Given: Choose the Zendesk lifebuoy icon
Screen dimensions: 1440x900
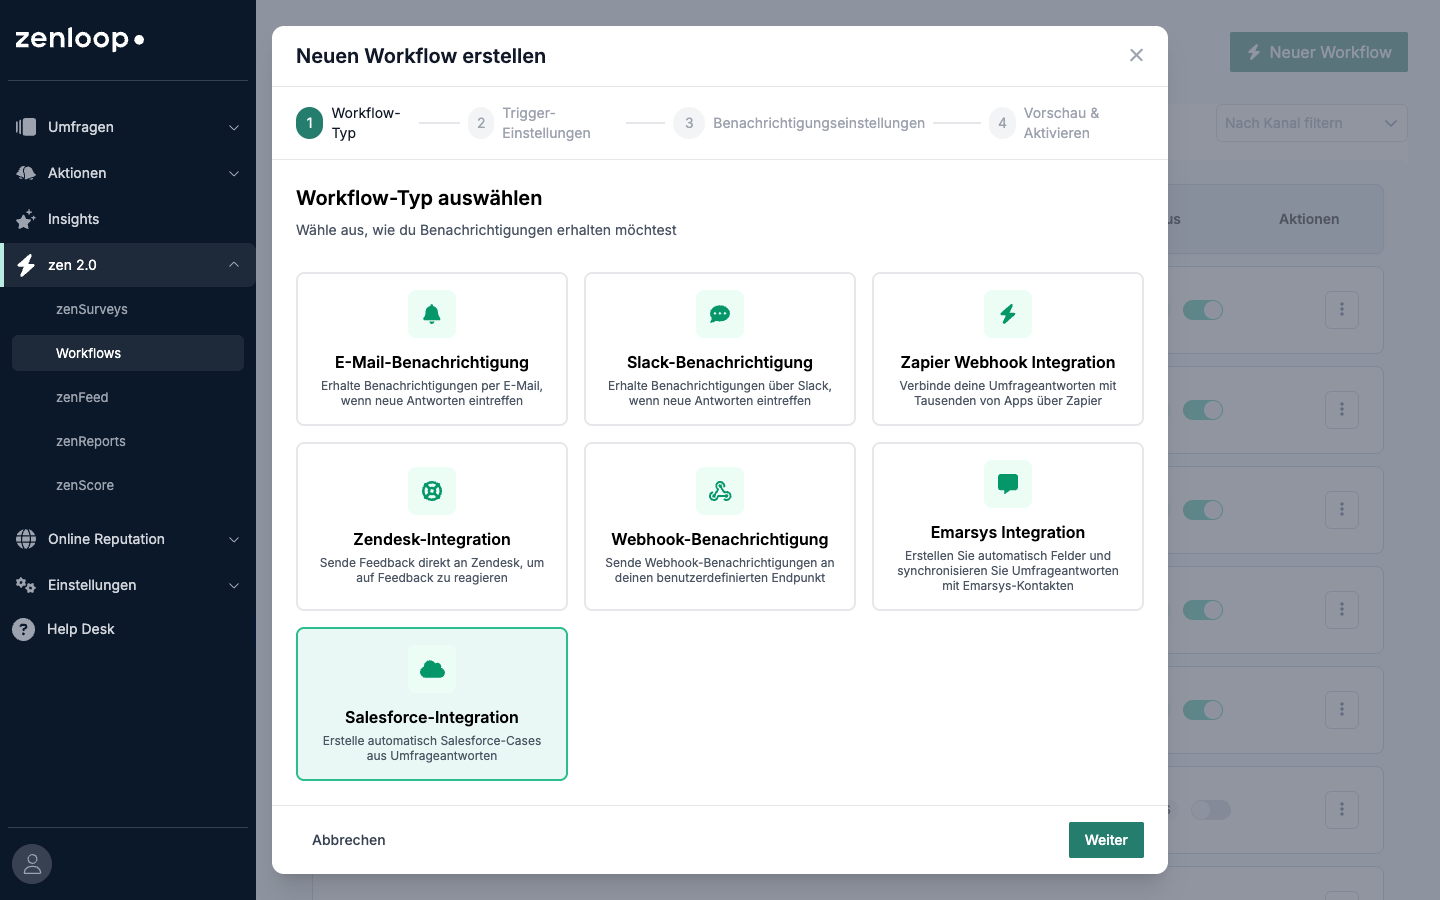Looking at the screenshot, I should coord(432,491).
